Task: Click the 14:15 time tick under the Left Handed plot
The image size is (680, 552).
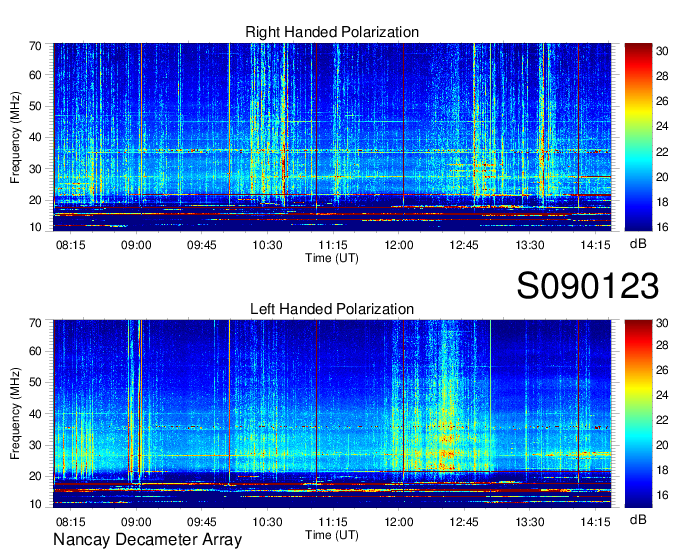Action: (x=595, y=522)
